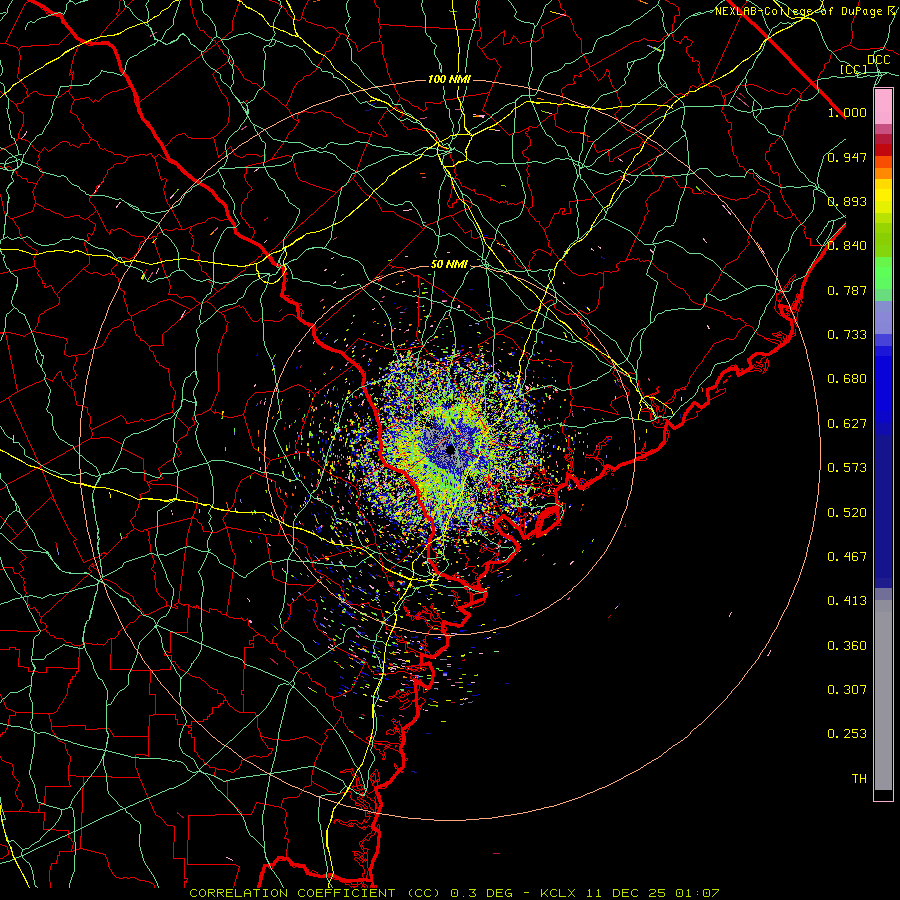The image size is (900, 900).
Task: Click the 0.893 scale value
Action: point(847,201)
